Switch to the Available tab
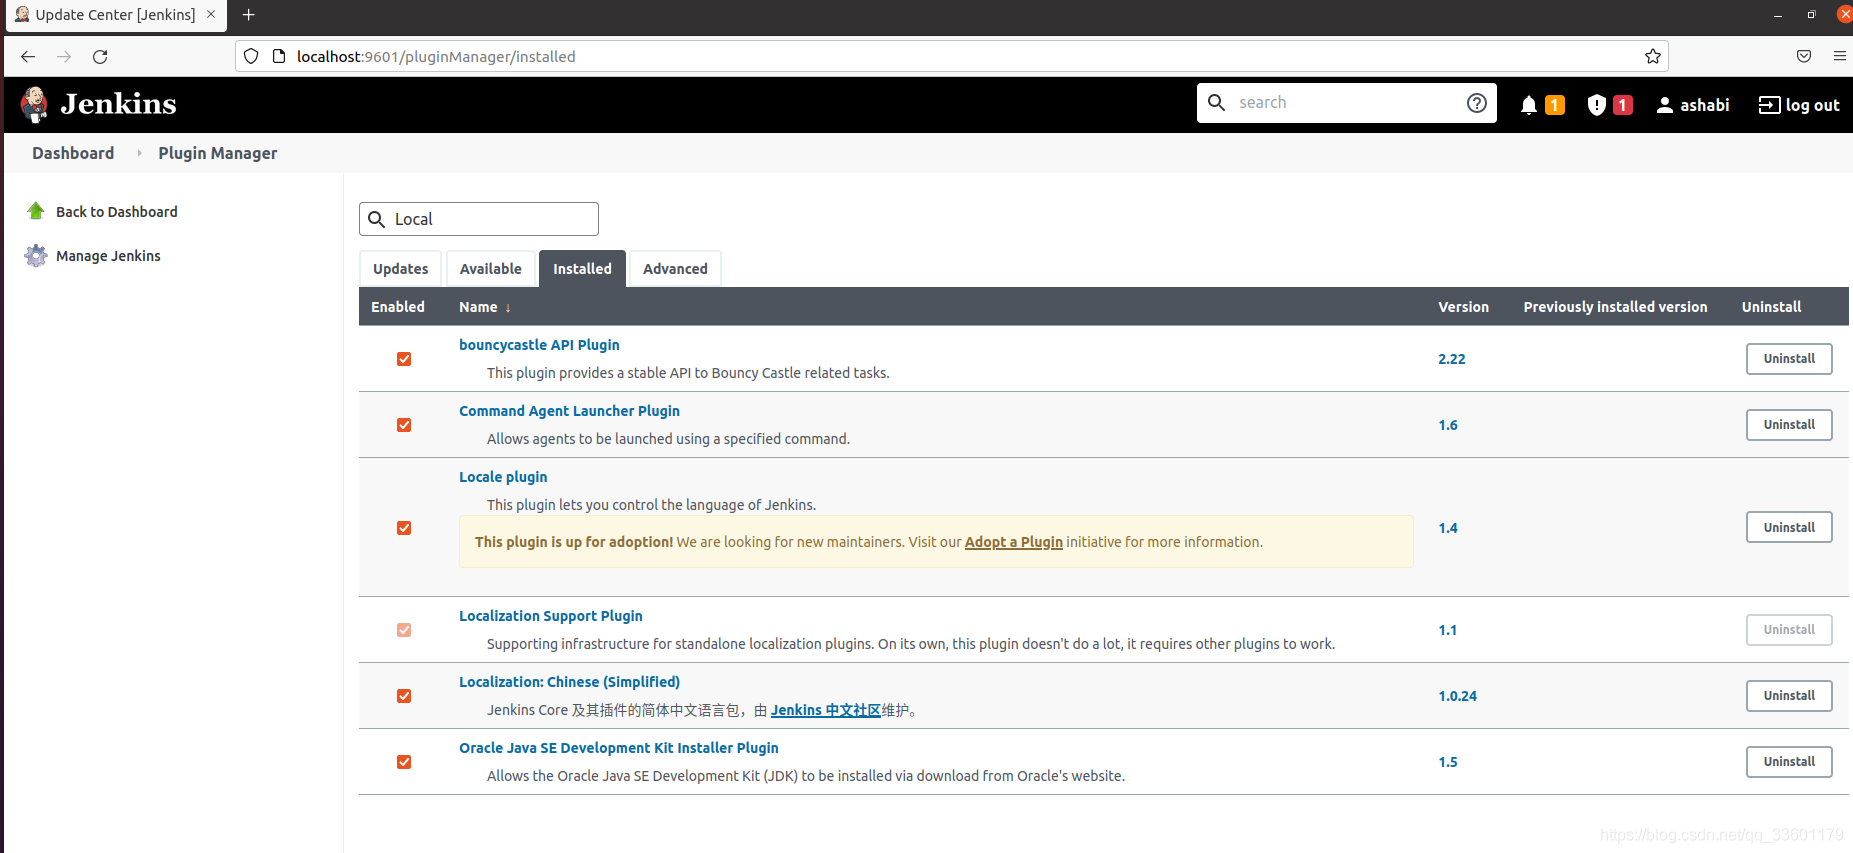Screen dimensions: 1853x853 pos(491,268)
